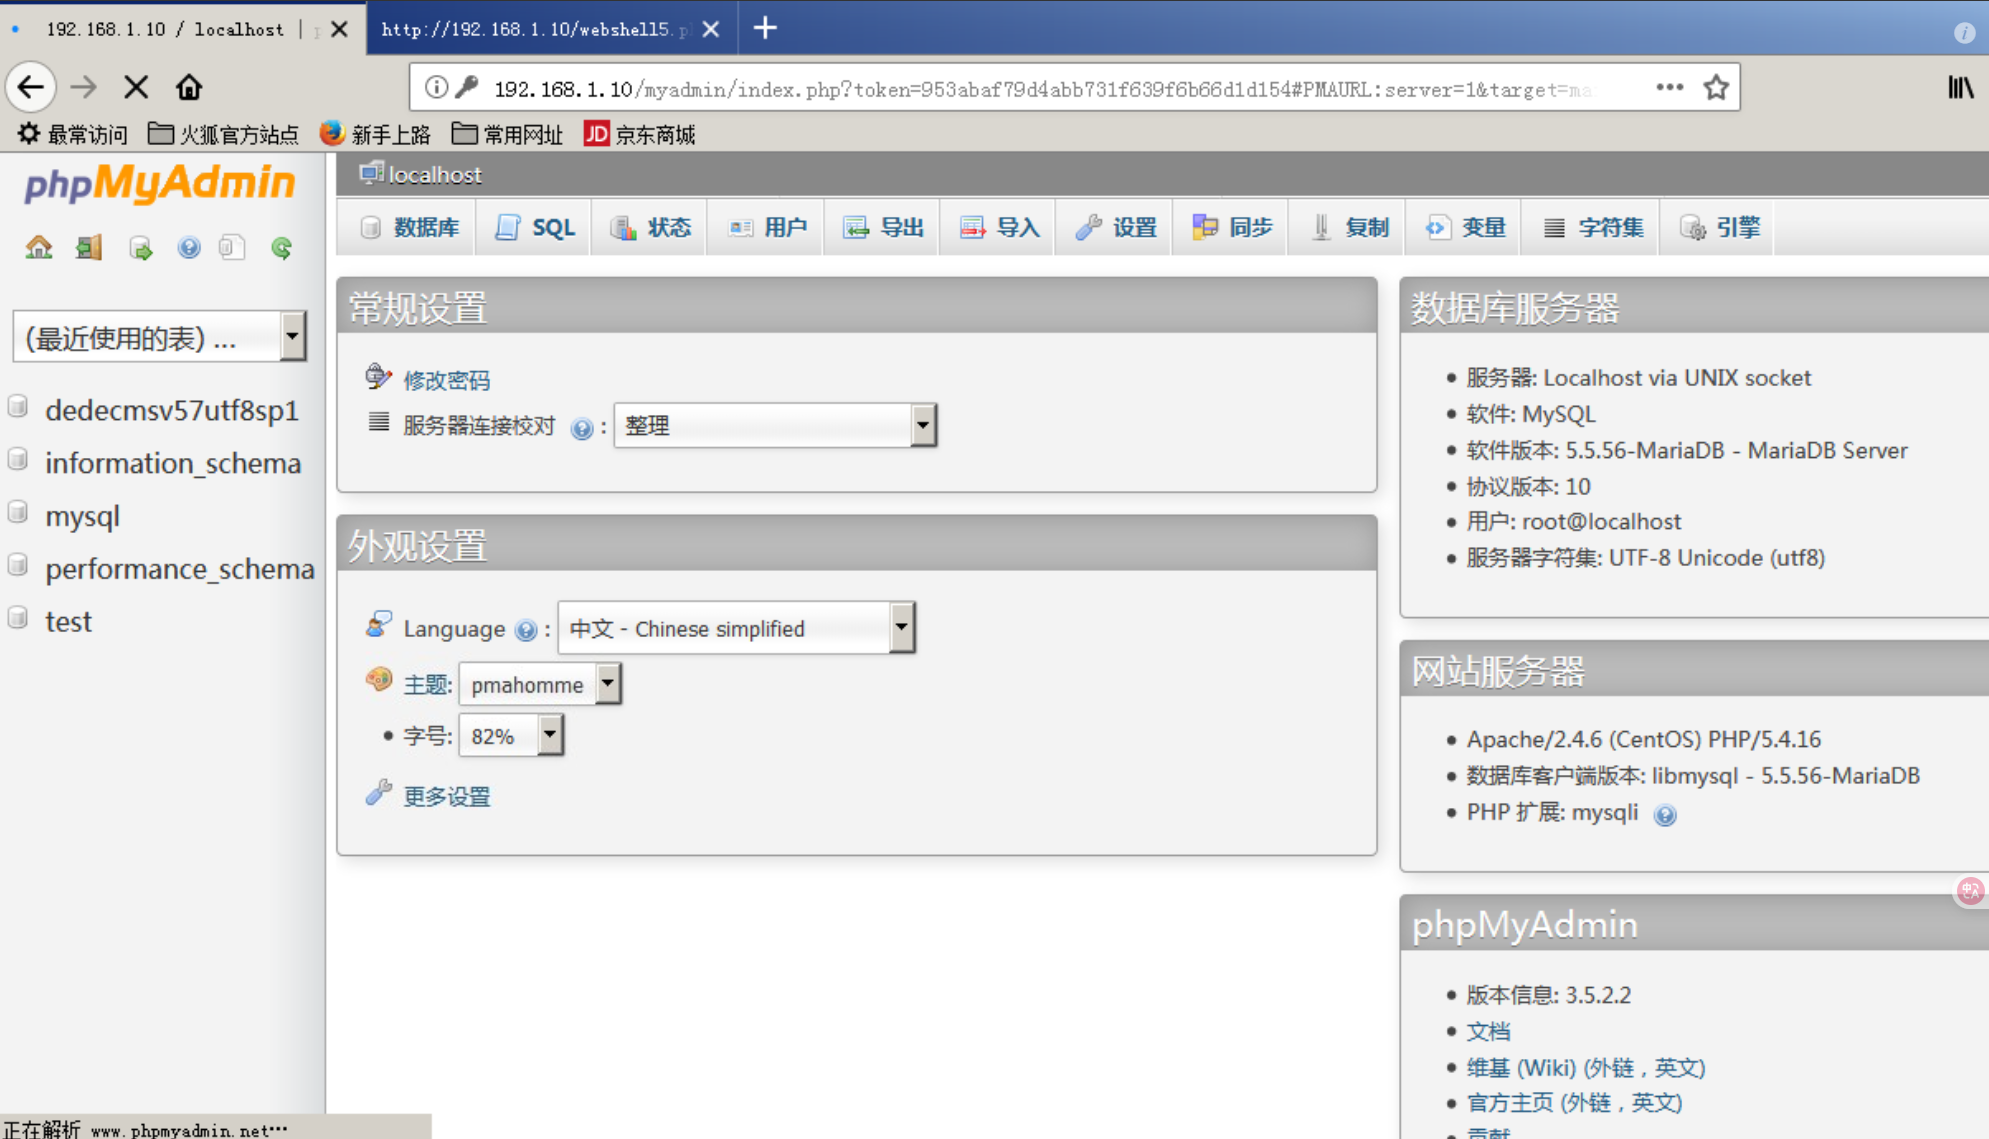Image resolution: width=1989 pixels, height=1139 pixels.
Task: Open the 用户 users tab
Action: [767, 227]
